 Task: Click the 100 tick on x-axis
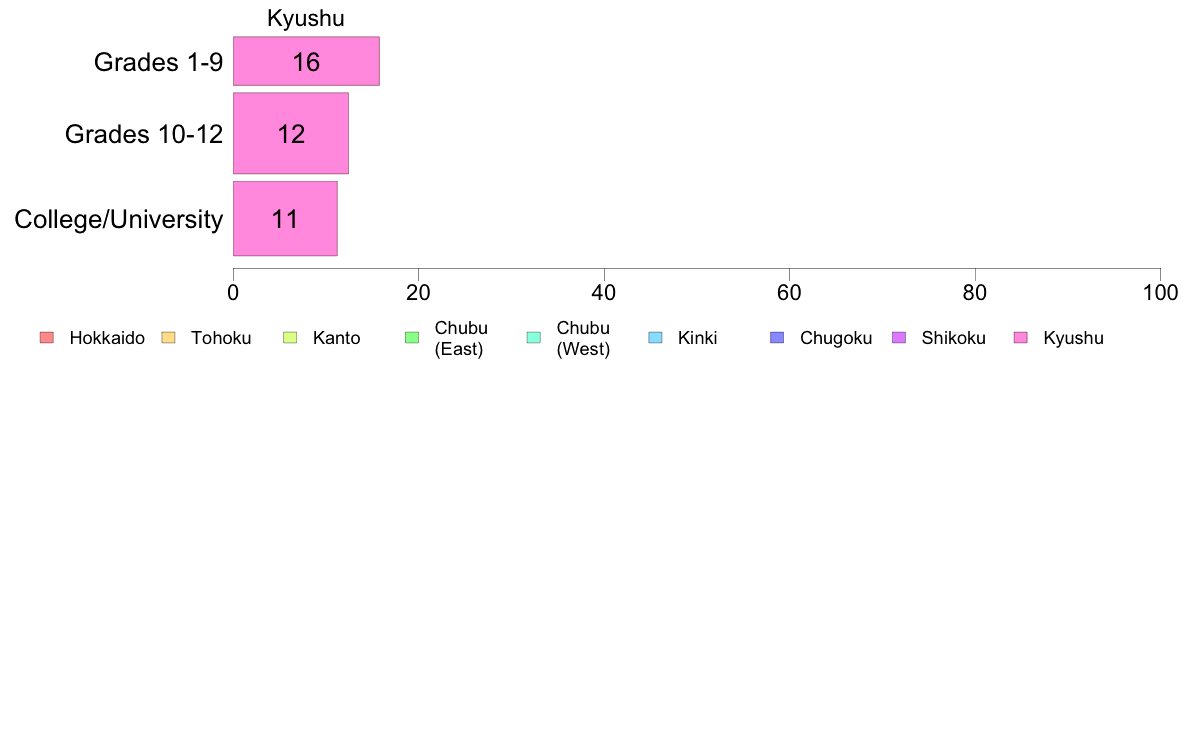click(1160, 293)
